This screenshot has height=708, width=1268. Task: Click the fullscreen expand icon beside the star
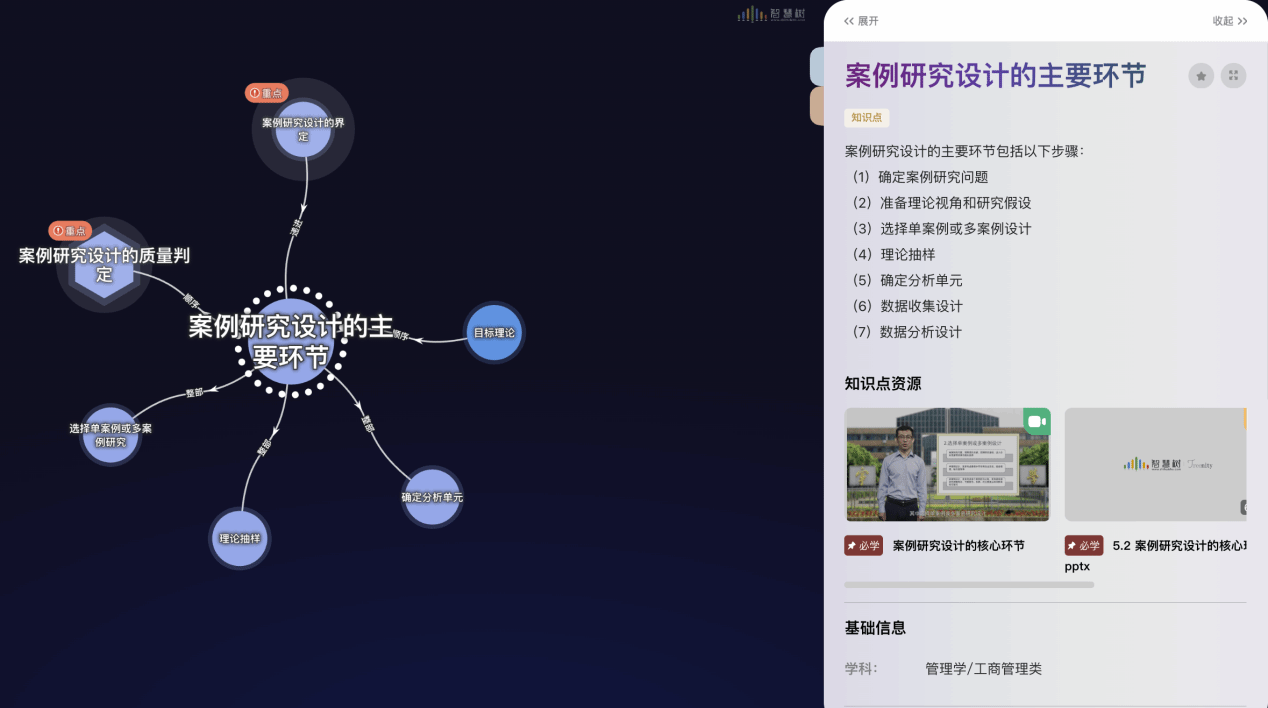tap(1234, 76)
